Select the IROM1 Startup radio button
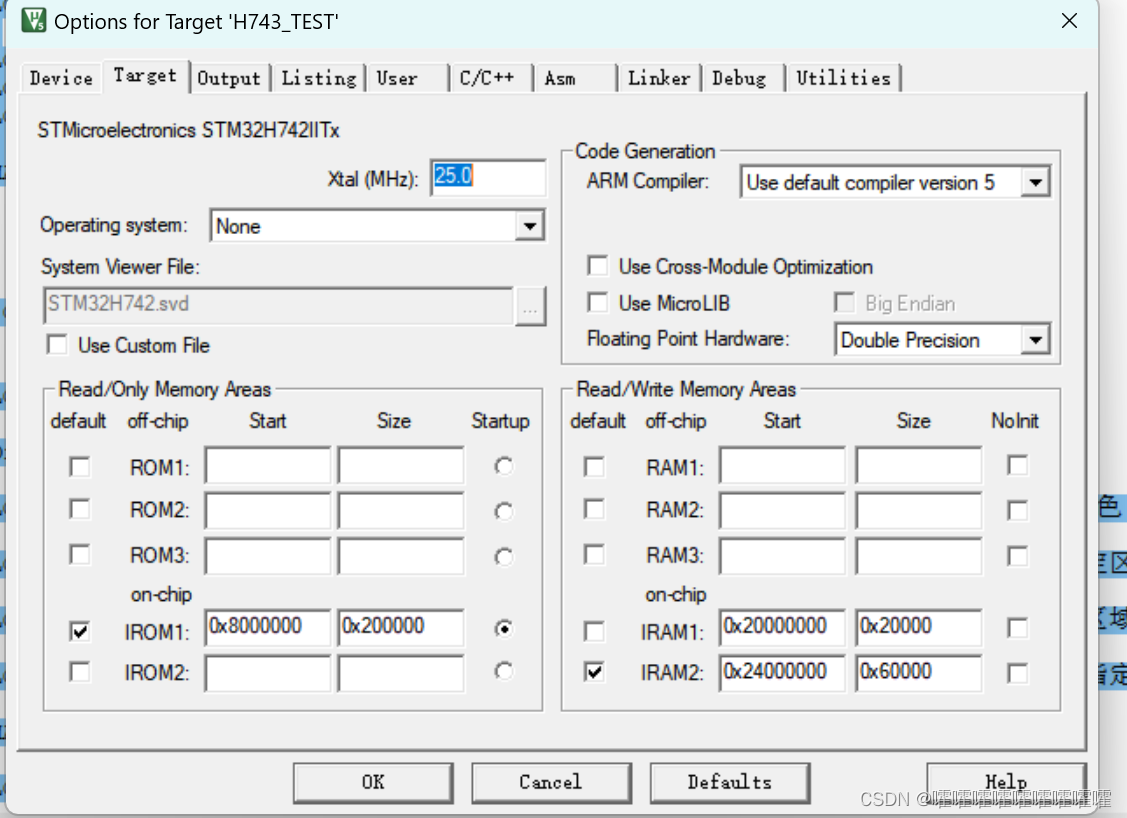This screenshot has height=818, width=1127. click(504, 629)
